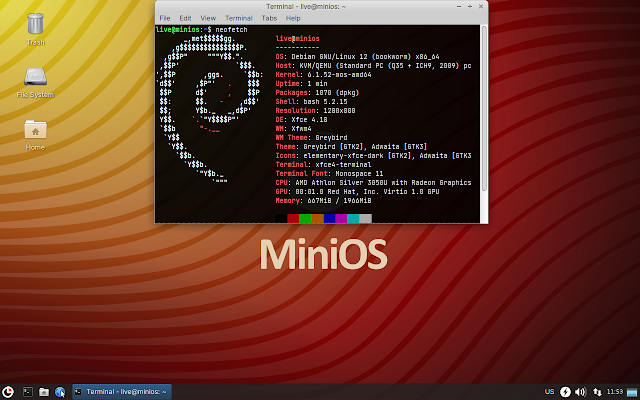Image resolution: width=640 pixels, height=400 pixels.
Task: Click the 'Host: KVM/QEMU' line
Action: click(x=373, y=66)
